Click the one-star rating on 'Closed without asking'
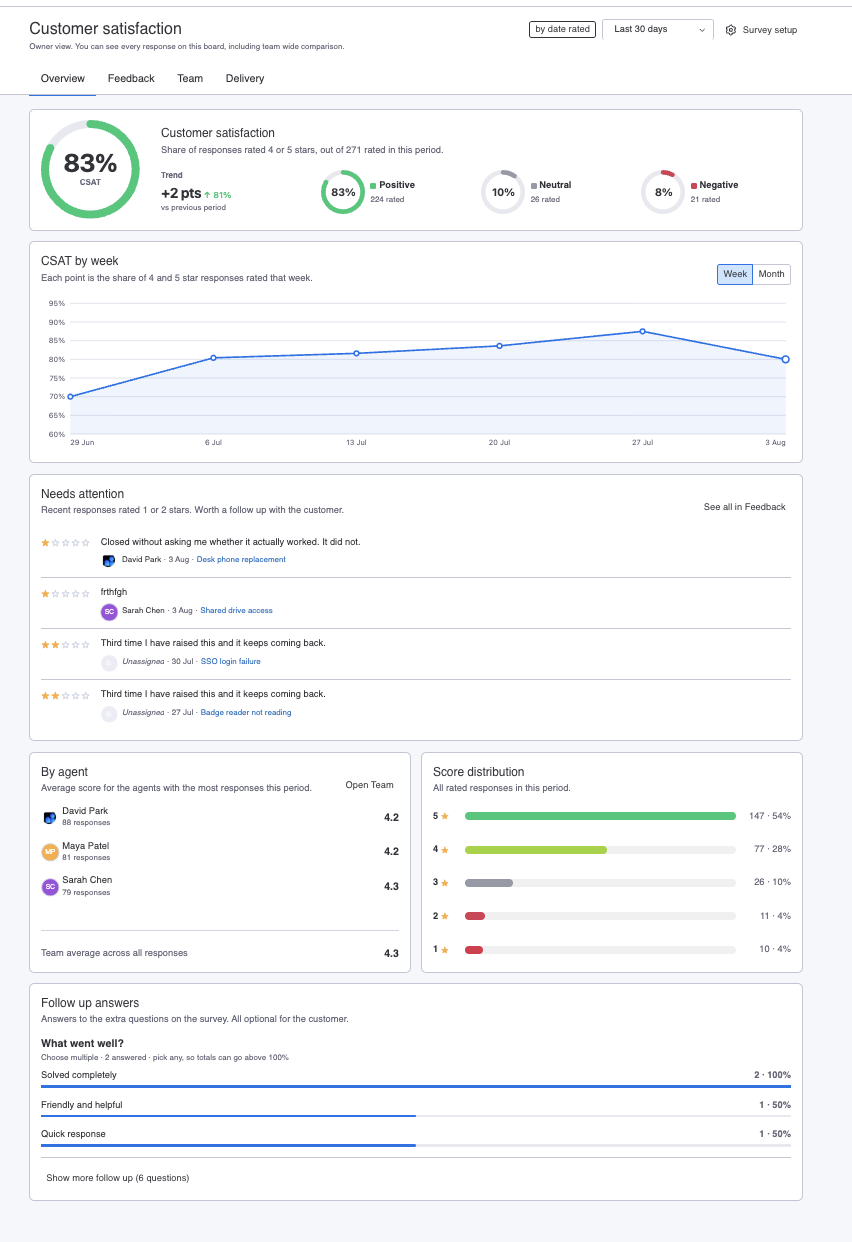This screenshot has height=1242, width=852. [x=65, y=542]
